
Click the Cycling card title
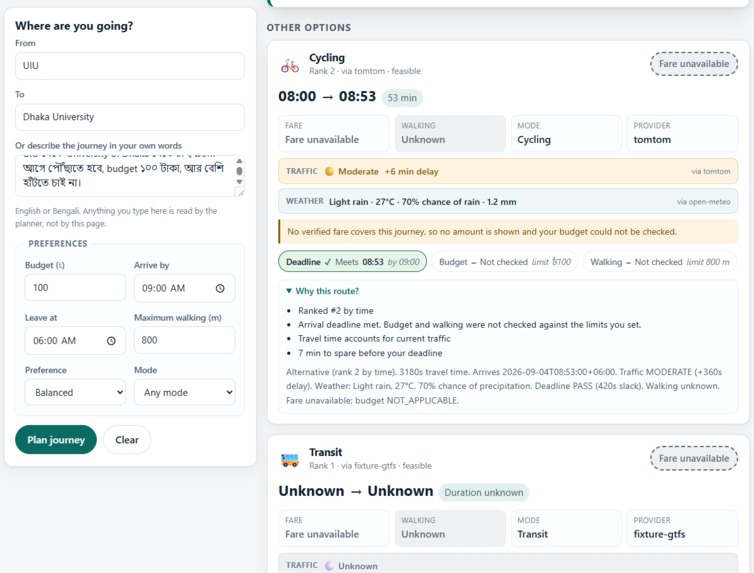tap(327, 58)
